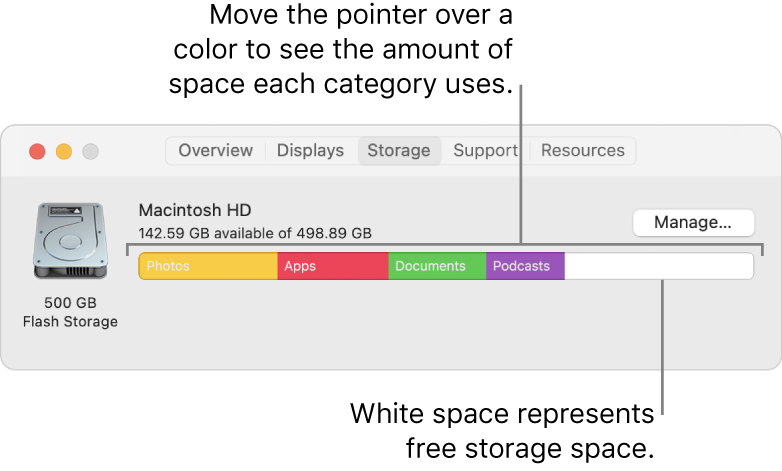The image size is (782, 471).
Task: Choose the purple Podcasts storage segment
Action: click(525, 266)
